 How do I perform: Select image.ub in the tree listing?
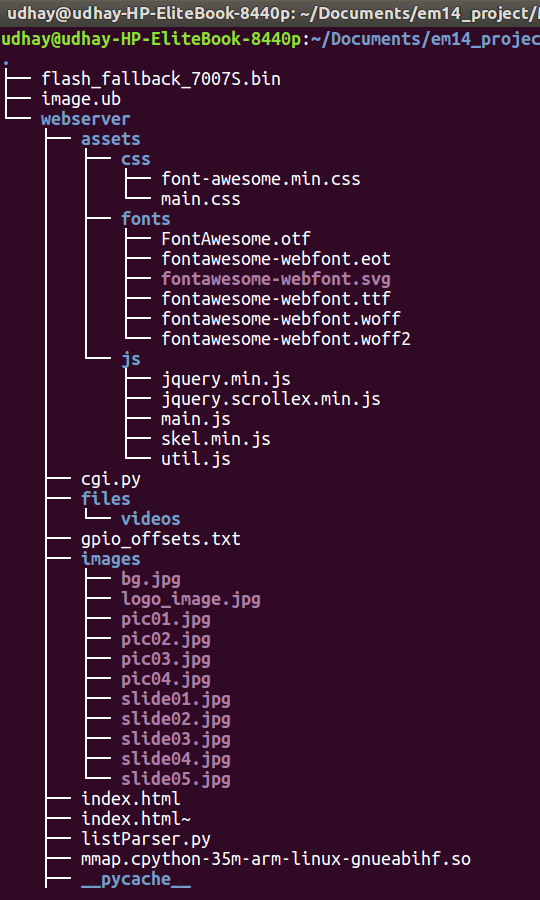click(x=81, y=99)
